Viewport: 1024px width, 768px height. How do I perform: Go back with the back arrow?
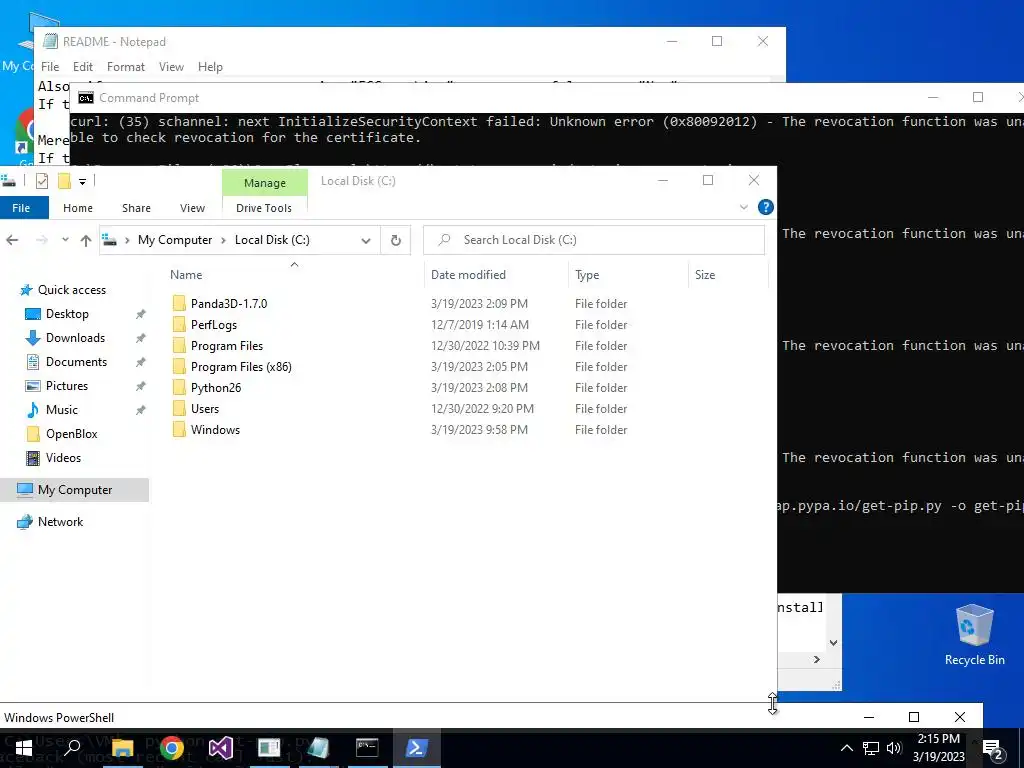point(12,240)
